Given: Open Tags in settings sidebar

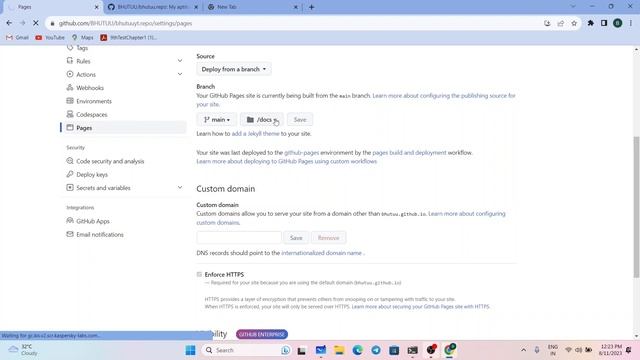Looking at the screenshot, I should (82, 48).
